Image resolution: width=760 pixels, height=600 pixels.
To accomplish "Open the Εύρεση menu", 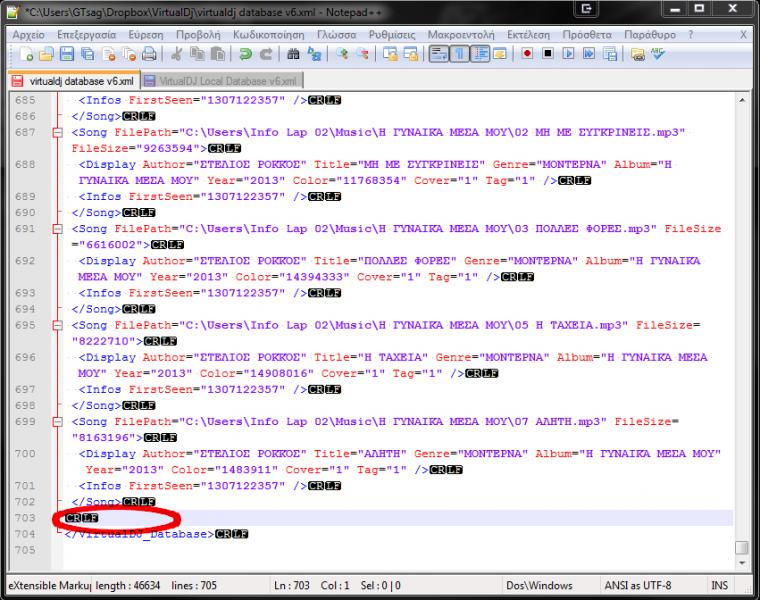I will (x=146, y=35).
